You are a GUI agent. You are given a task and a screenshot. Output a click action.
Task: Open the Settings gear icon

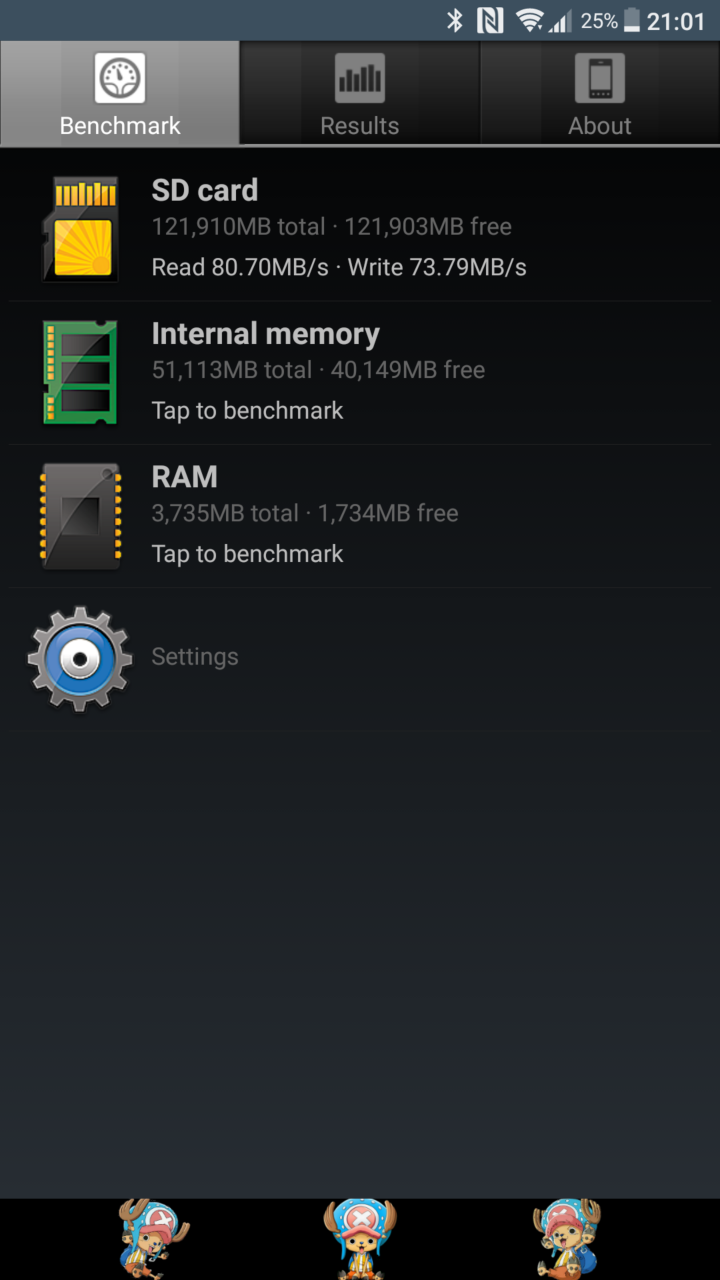[x=80, y=658]
